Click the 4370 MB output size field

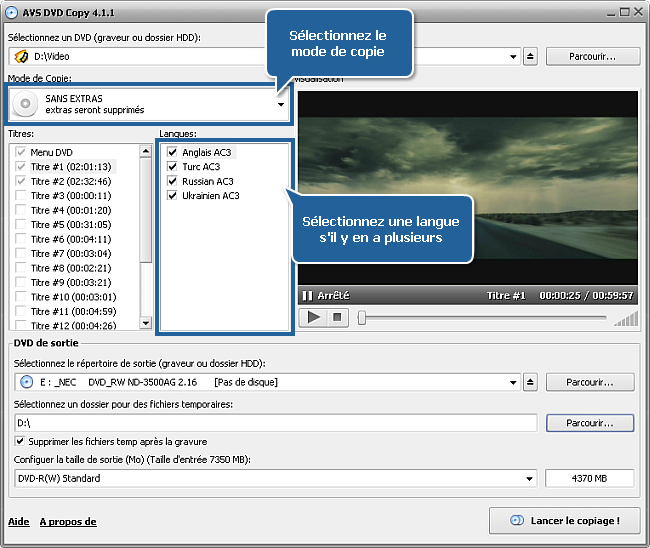coord(589,478)
